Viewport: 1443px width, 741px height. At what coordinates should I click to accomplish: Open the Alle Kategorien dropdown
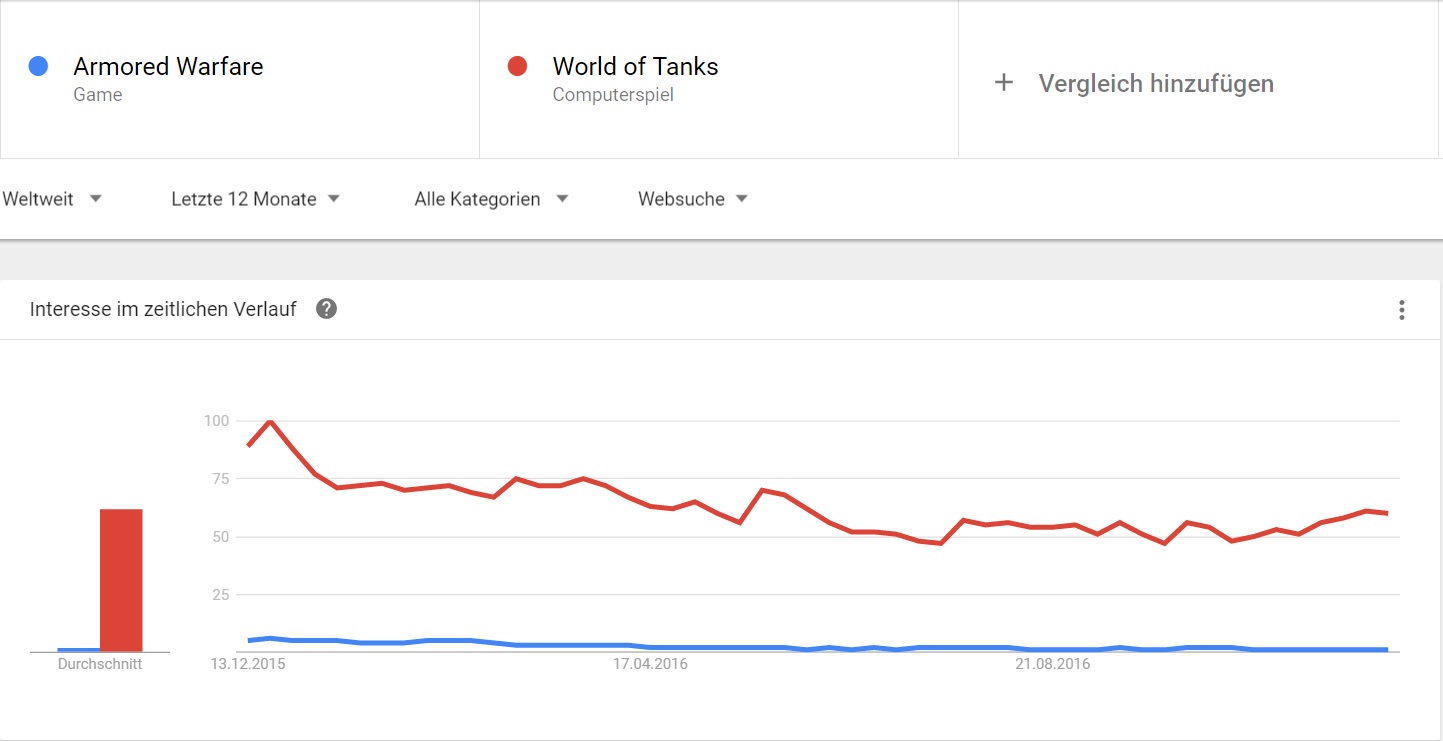click(491, 199)
